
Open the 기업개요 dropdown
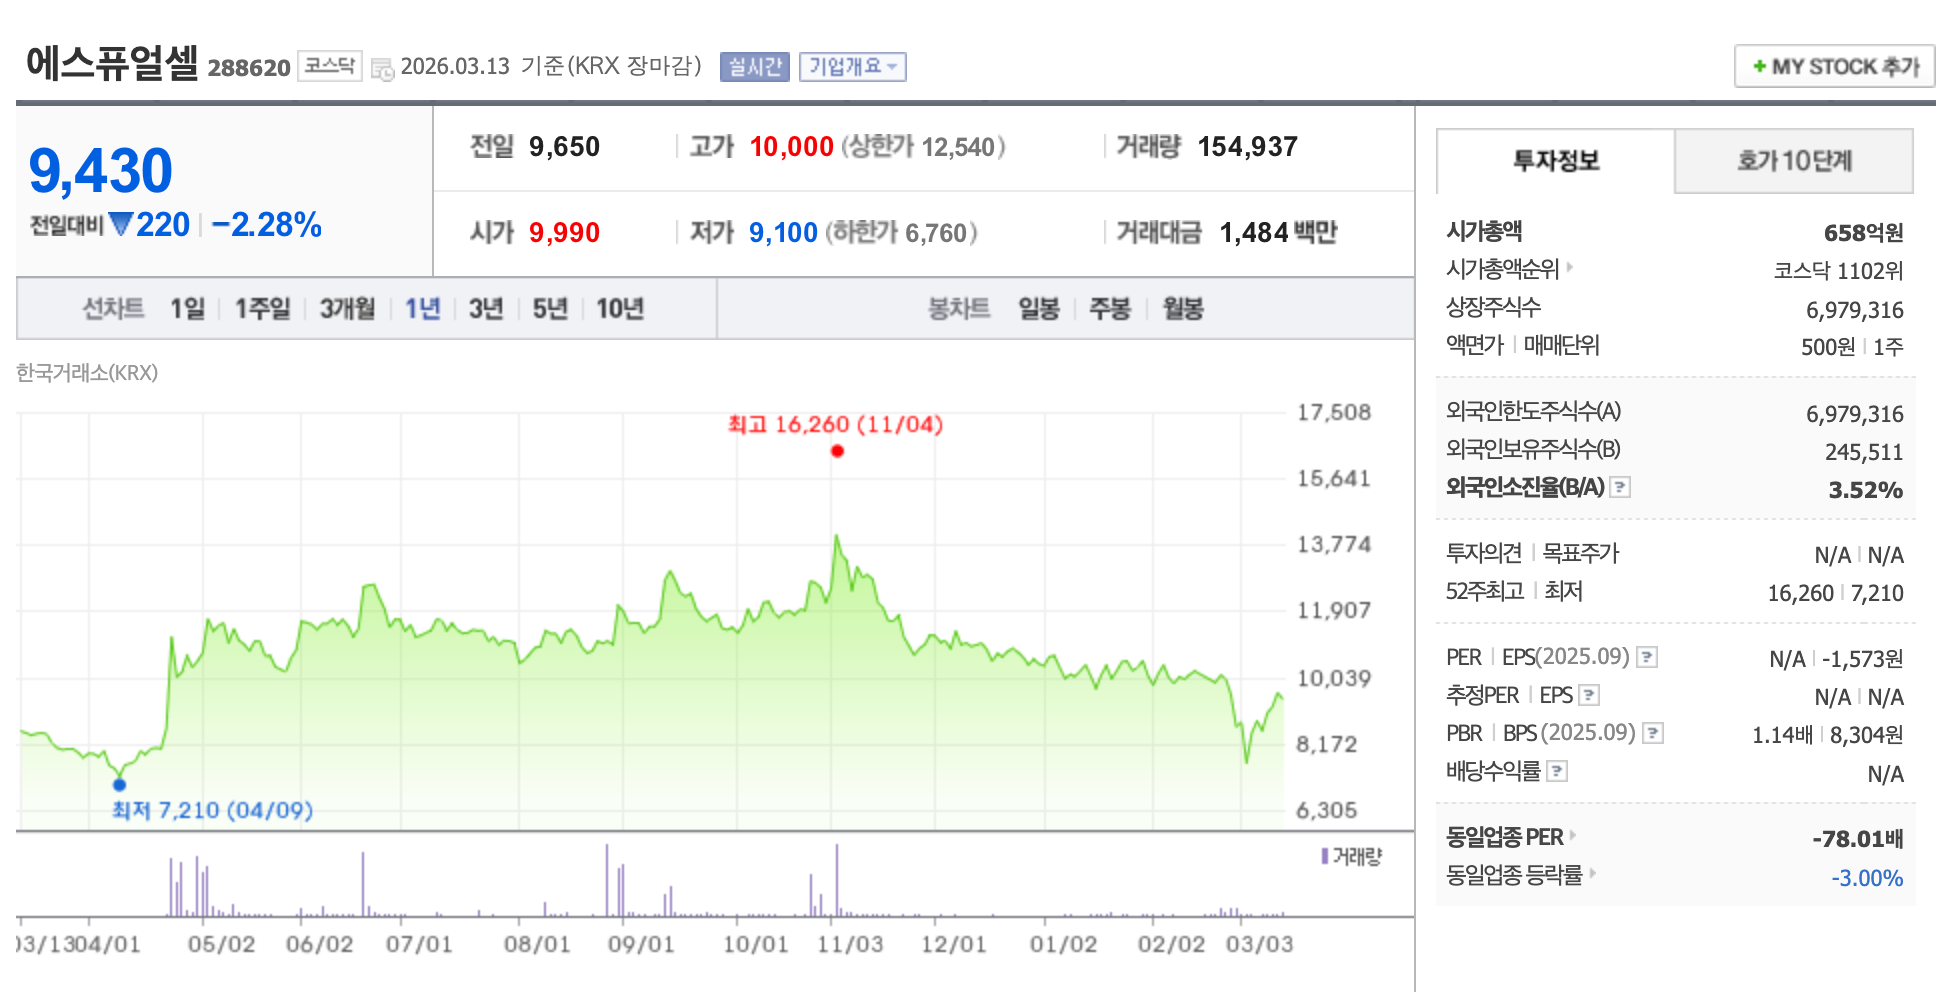pos(853,67)
